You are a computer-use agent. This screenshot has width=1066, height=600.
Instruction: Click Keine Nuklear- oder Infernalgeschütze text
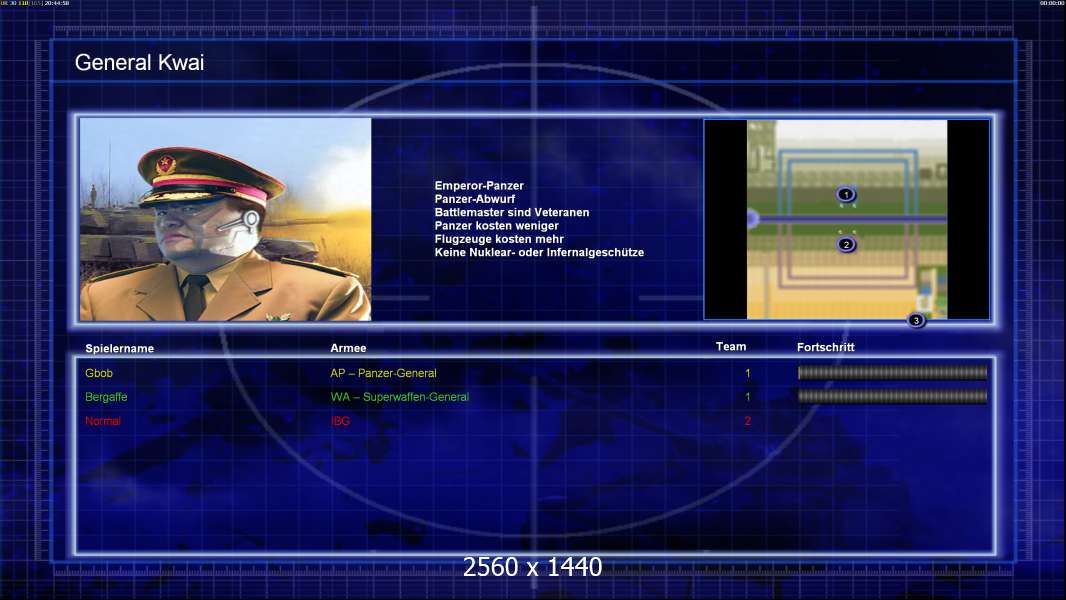tap(539, 252)
